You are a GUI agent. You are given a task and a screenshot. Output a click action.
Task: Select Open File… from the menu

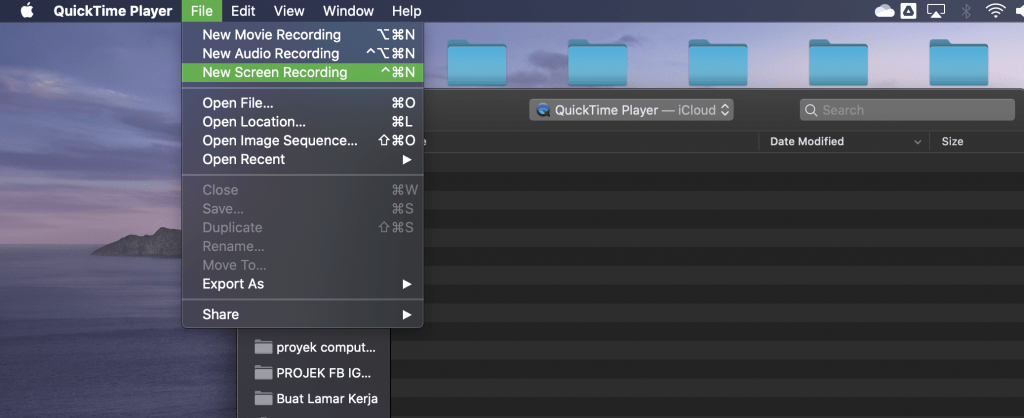(302, 103)
